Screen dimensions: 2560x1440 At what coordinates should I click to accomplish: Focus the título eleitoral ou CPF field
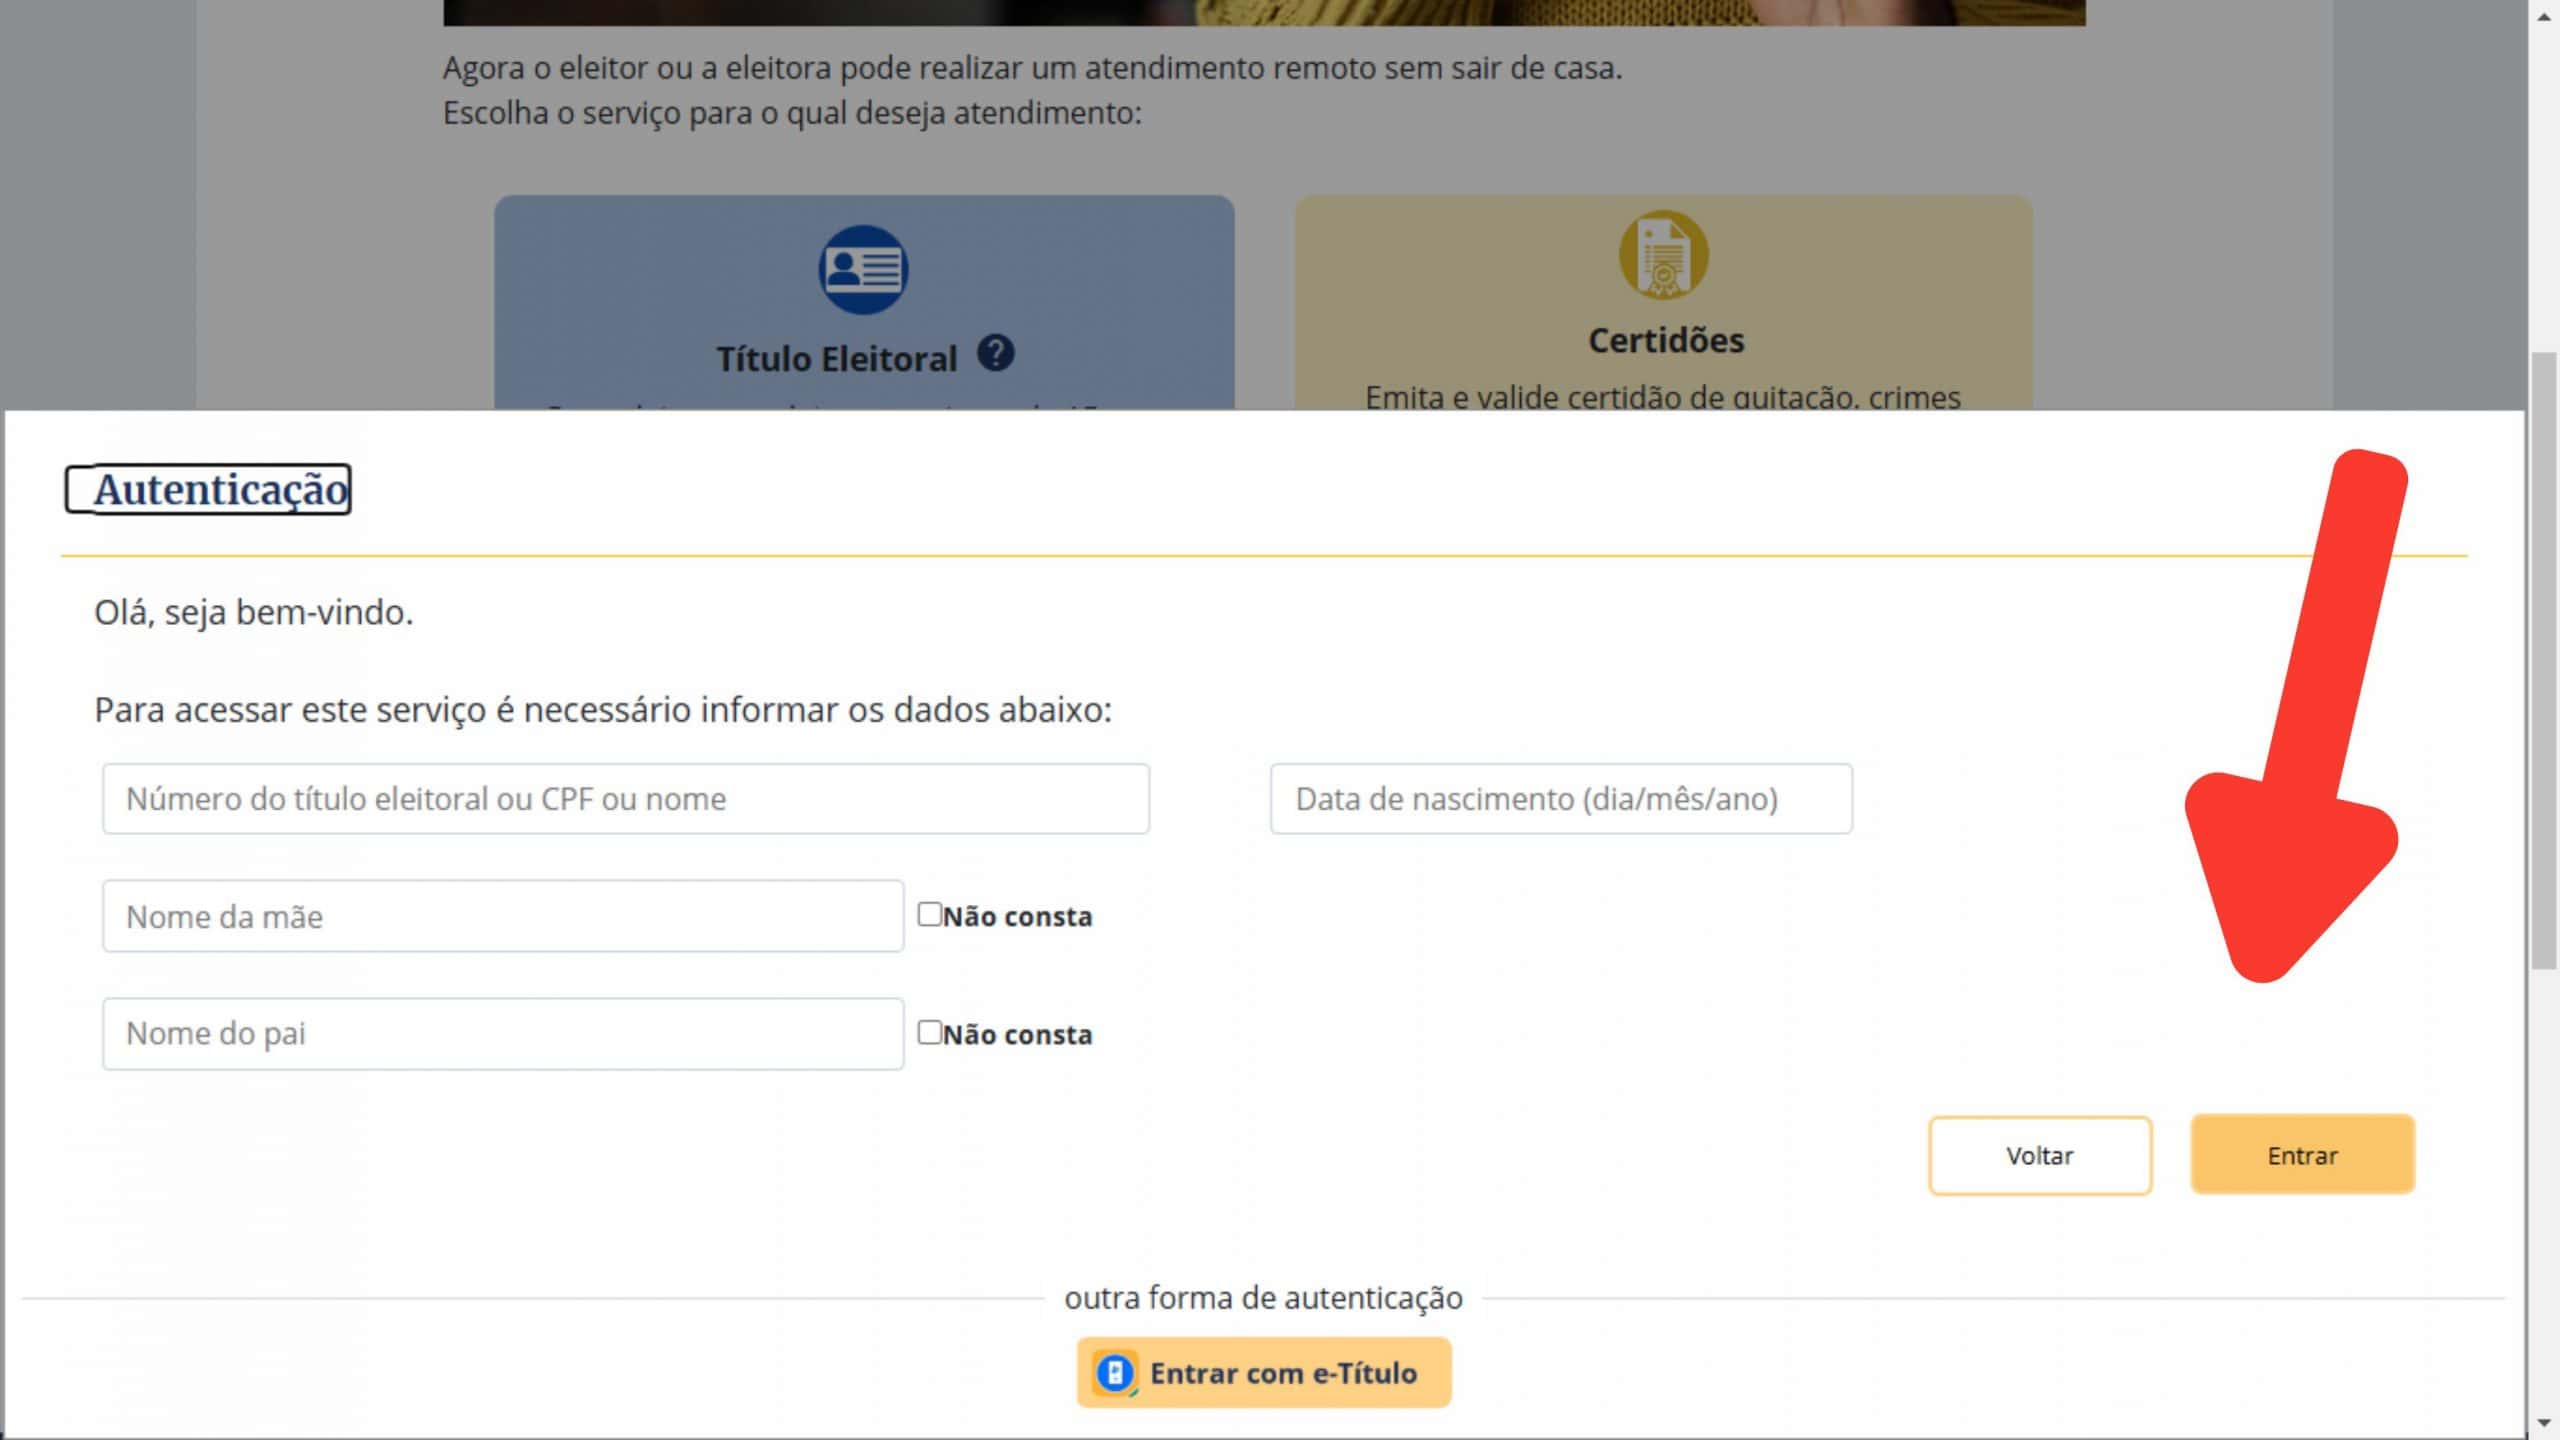click(x=625, y=799)
